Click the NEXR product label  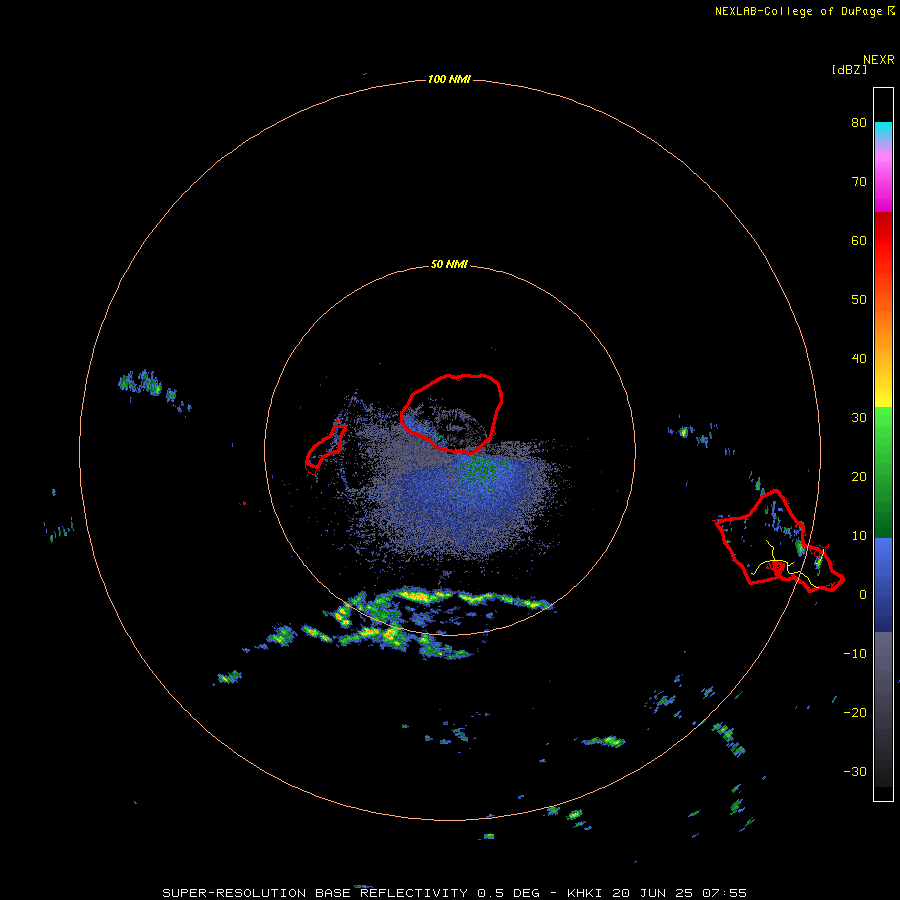click(x=878, y=60)
